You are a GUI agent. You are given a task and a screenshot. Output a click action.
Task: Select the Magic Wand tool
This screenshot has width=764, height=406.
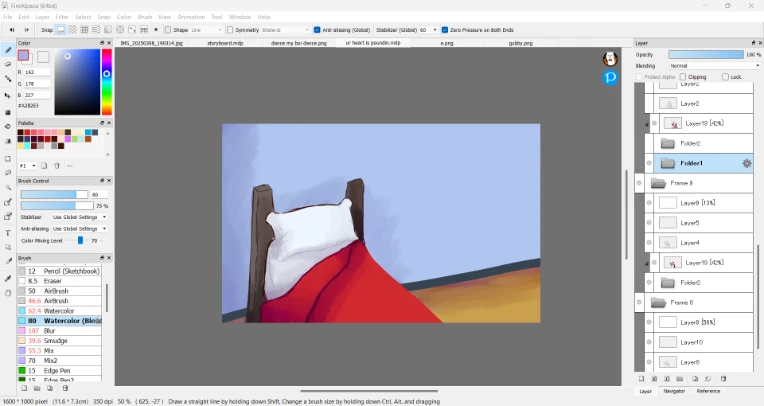click(x=8, y=187)
